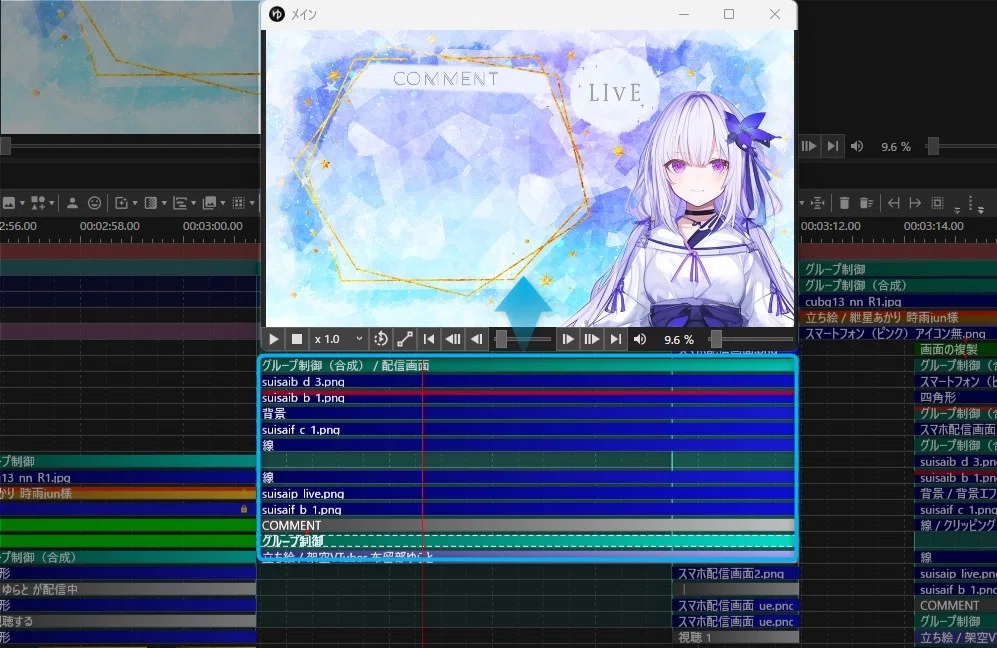Step back one frame in the メイン preview
997x648 pixels.
(476, 339)
